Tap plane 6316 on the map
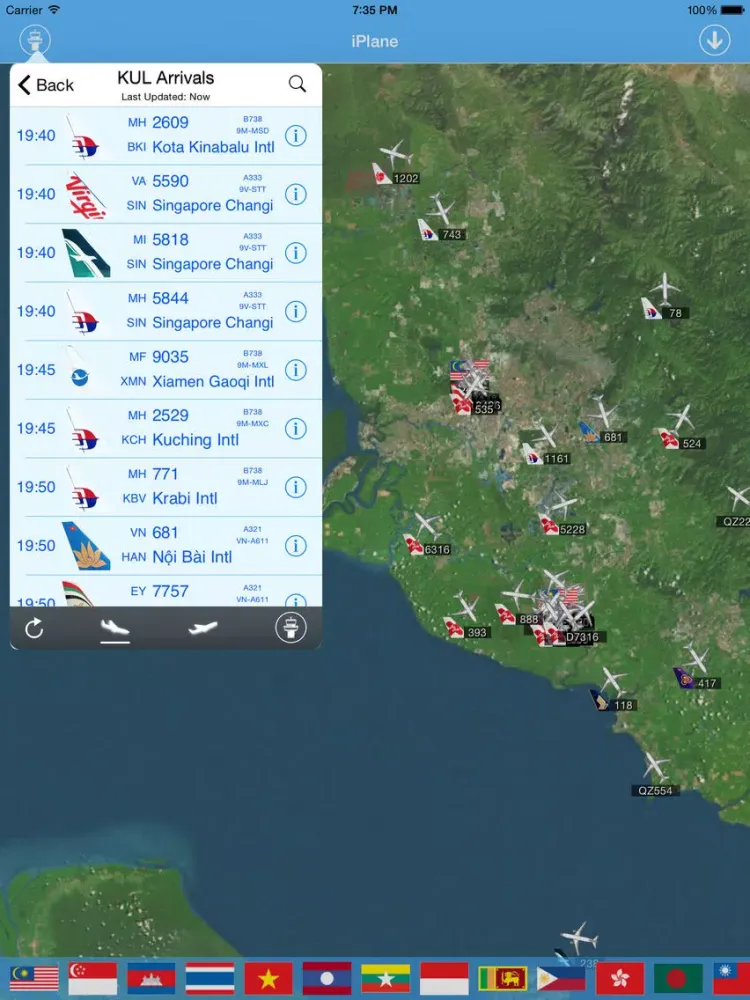 [x=427, y=536]
